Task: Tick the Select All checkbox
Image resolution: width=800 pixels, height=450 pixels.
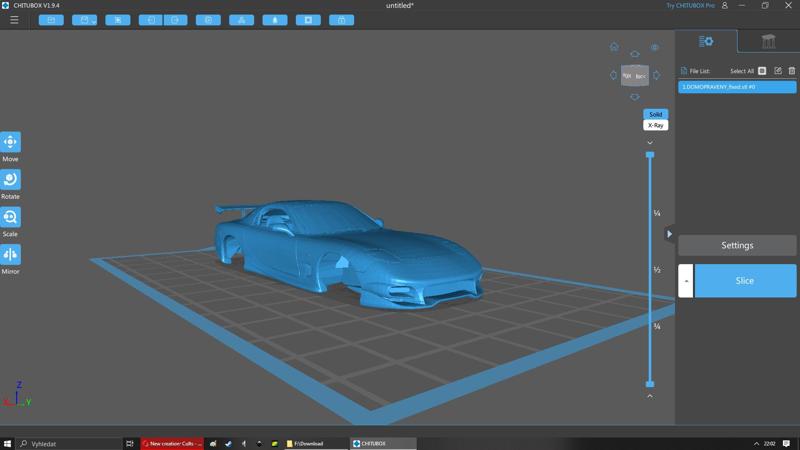Action: (762, 71)
